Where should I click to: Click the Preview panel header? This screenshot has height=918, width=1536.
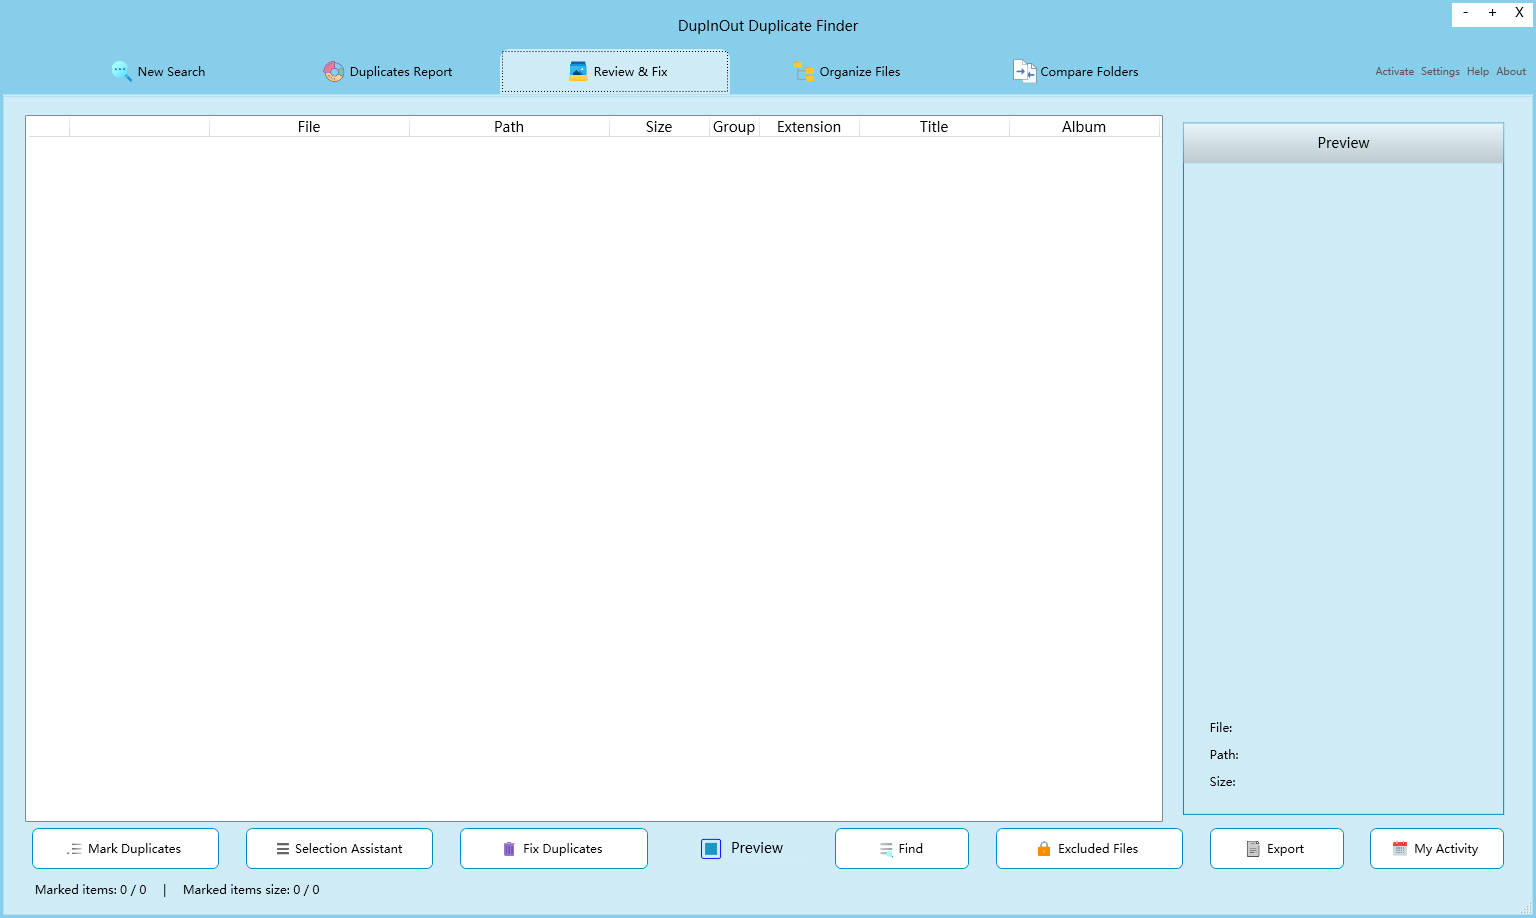point(1343,143)
